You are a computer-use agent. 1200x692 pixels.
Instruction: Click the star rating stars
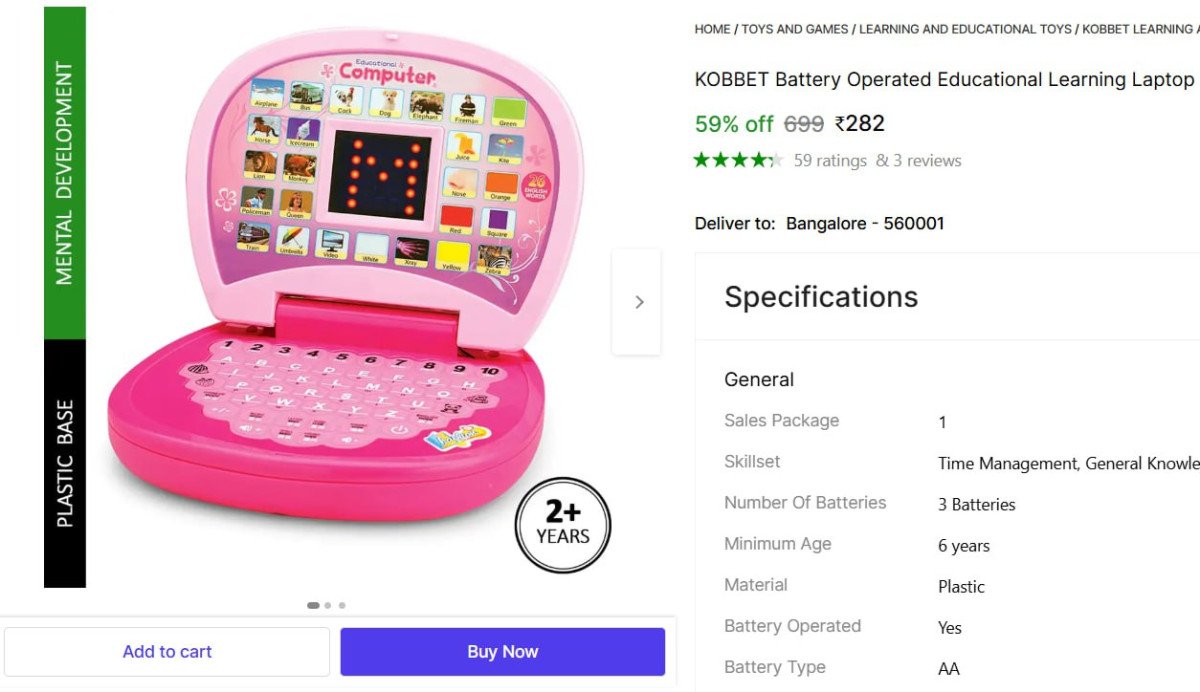click(738, 160)
